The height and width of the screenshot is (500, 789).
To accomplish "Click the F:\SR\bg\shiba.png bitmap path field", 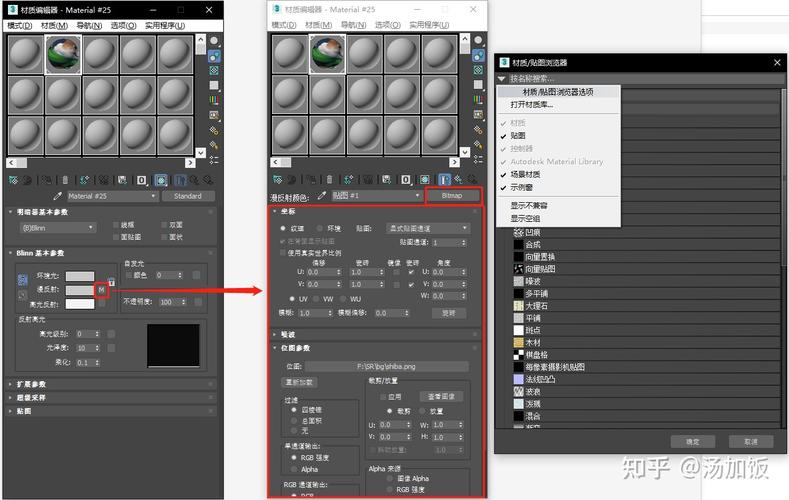I will pyautogui.click(x=386, y=366).
